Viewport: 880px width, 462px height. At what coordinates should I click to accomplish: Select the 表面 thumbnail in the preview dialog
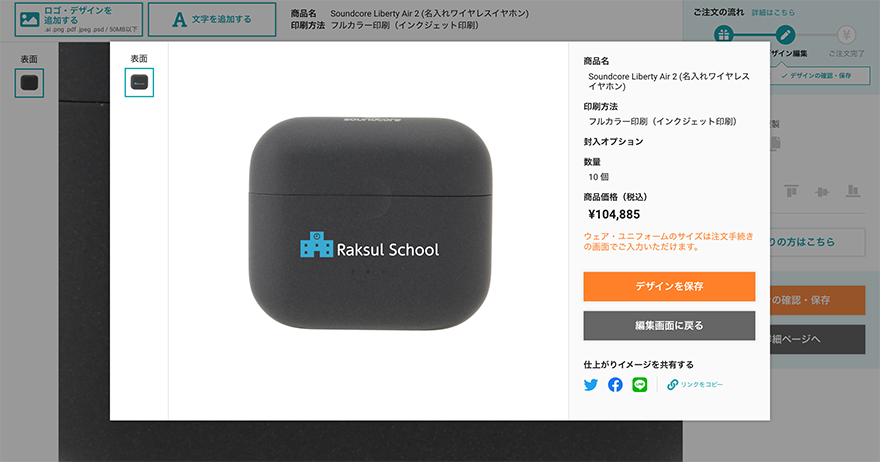click(x=139, y=83)
